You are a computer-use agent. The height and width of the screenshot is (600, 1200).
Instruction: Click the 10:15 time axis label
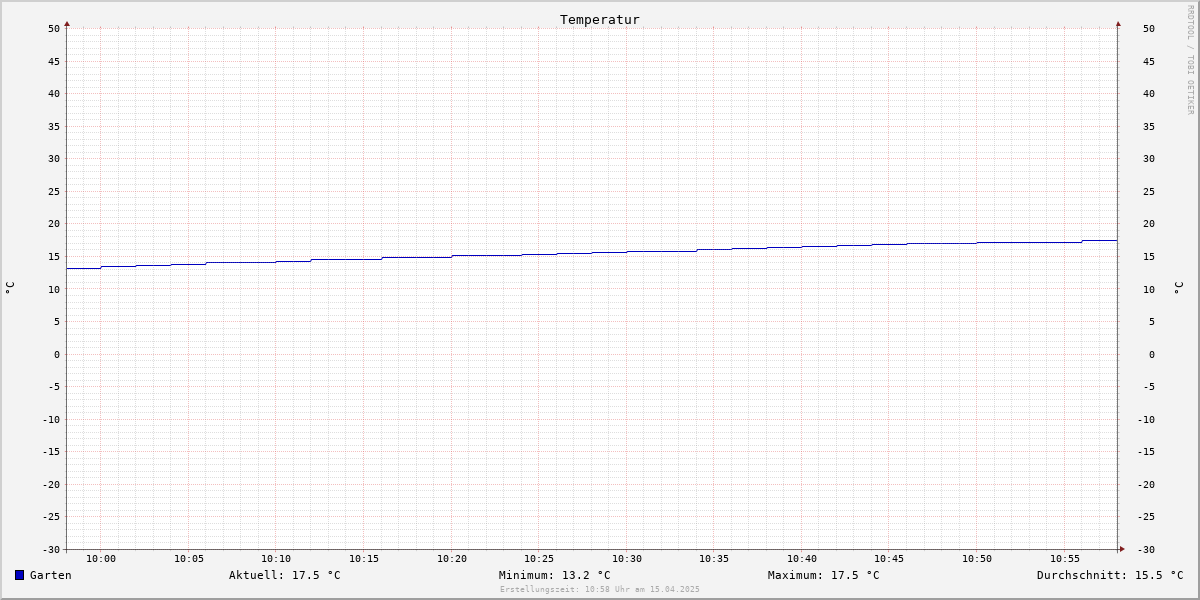364,559
